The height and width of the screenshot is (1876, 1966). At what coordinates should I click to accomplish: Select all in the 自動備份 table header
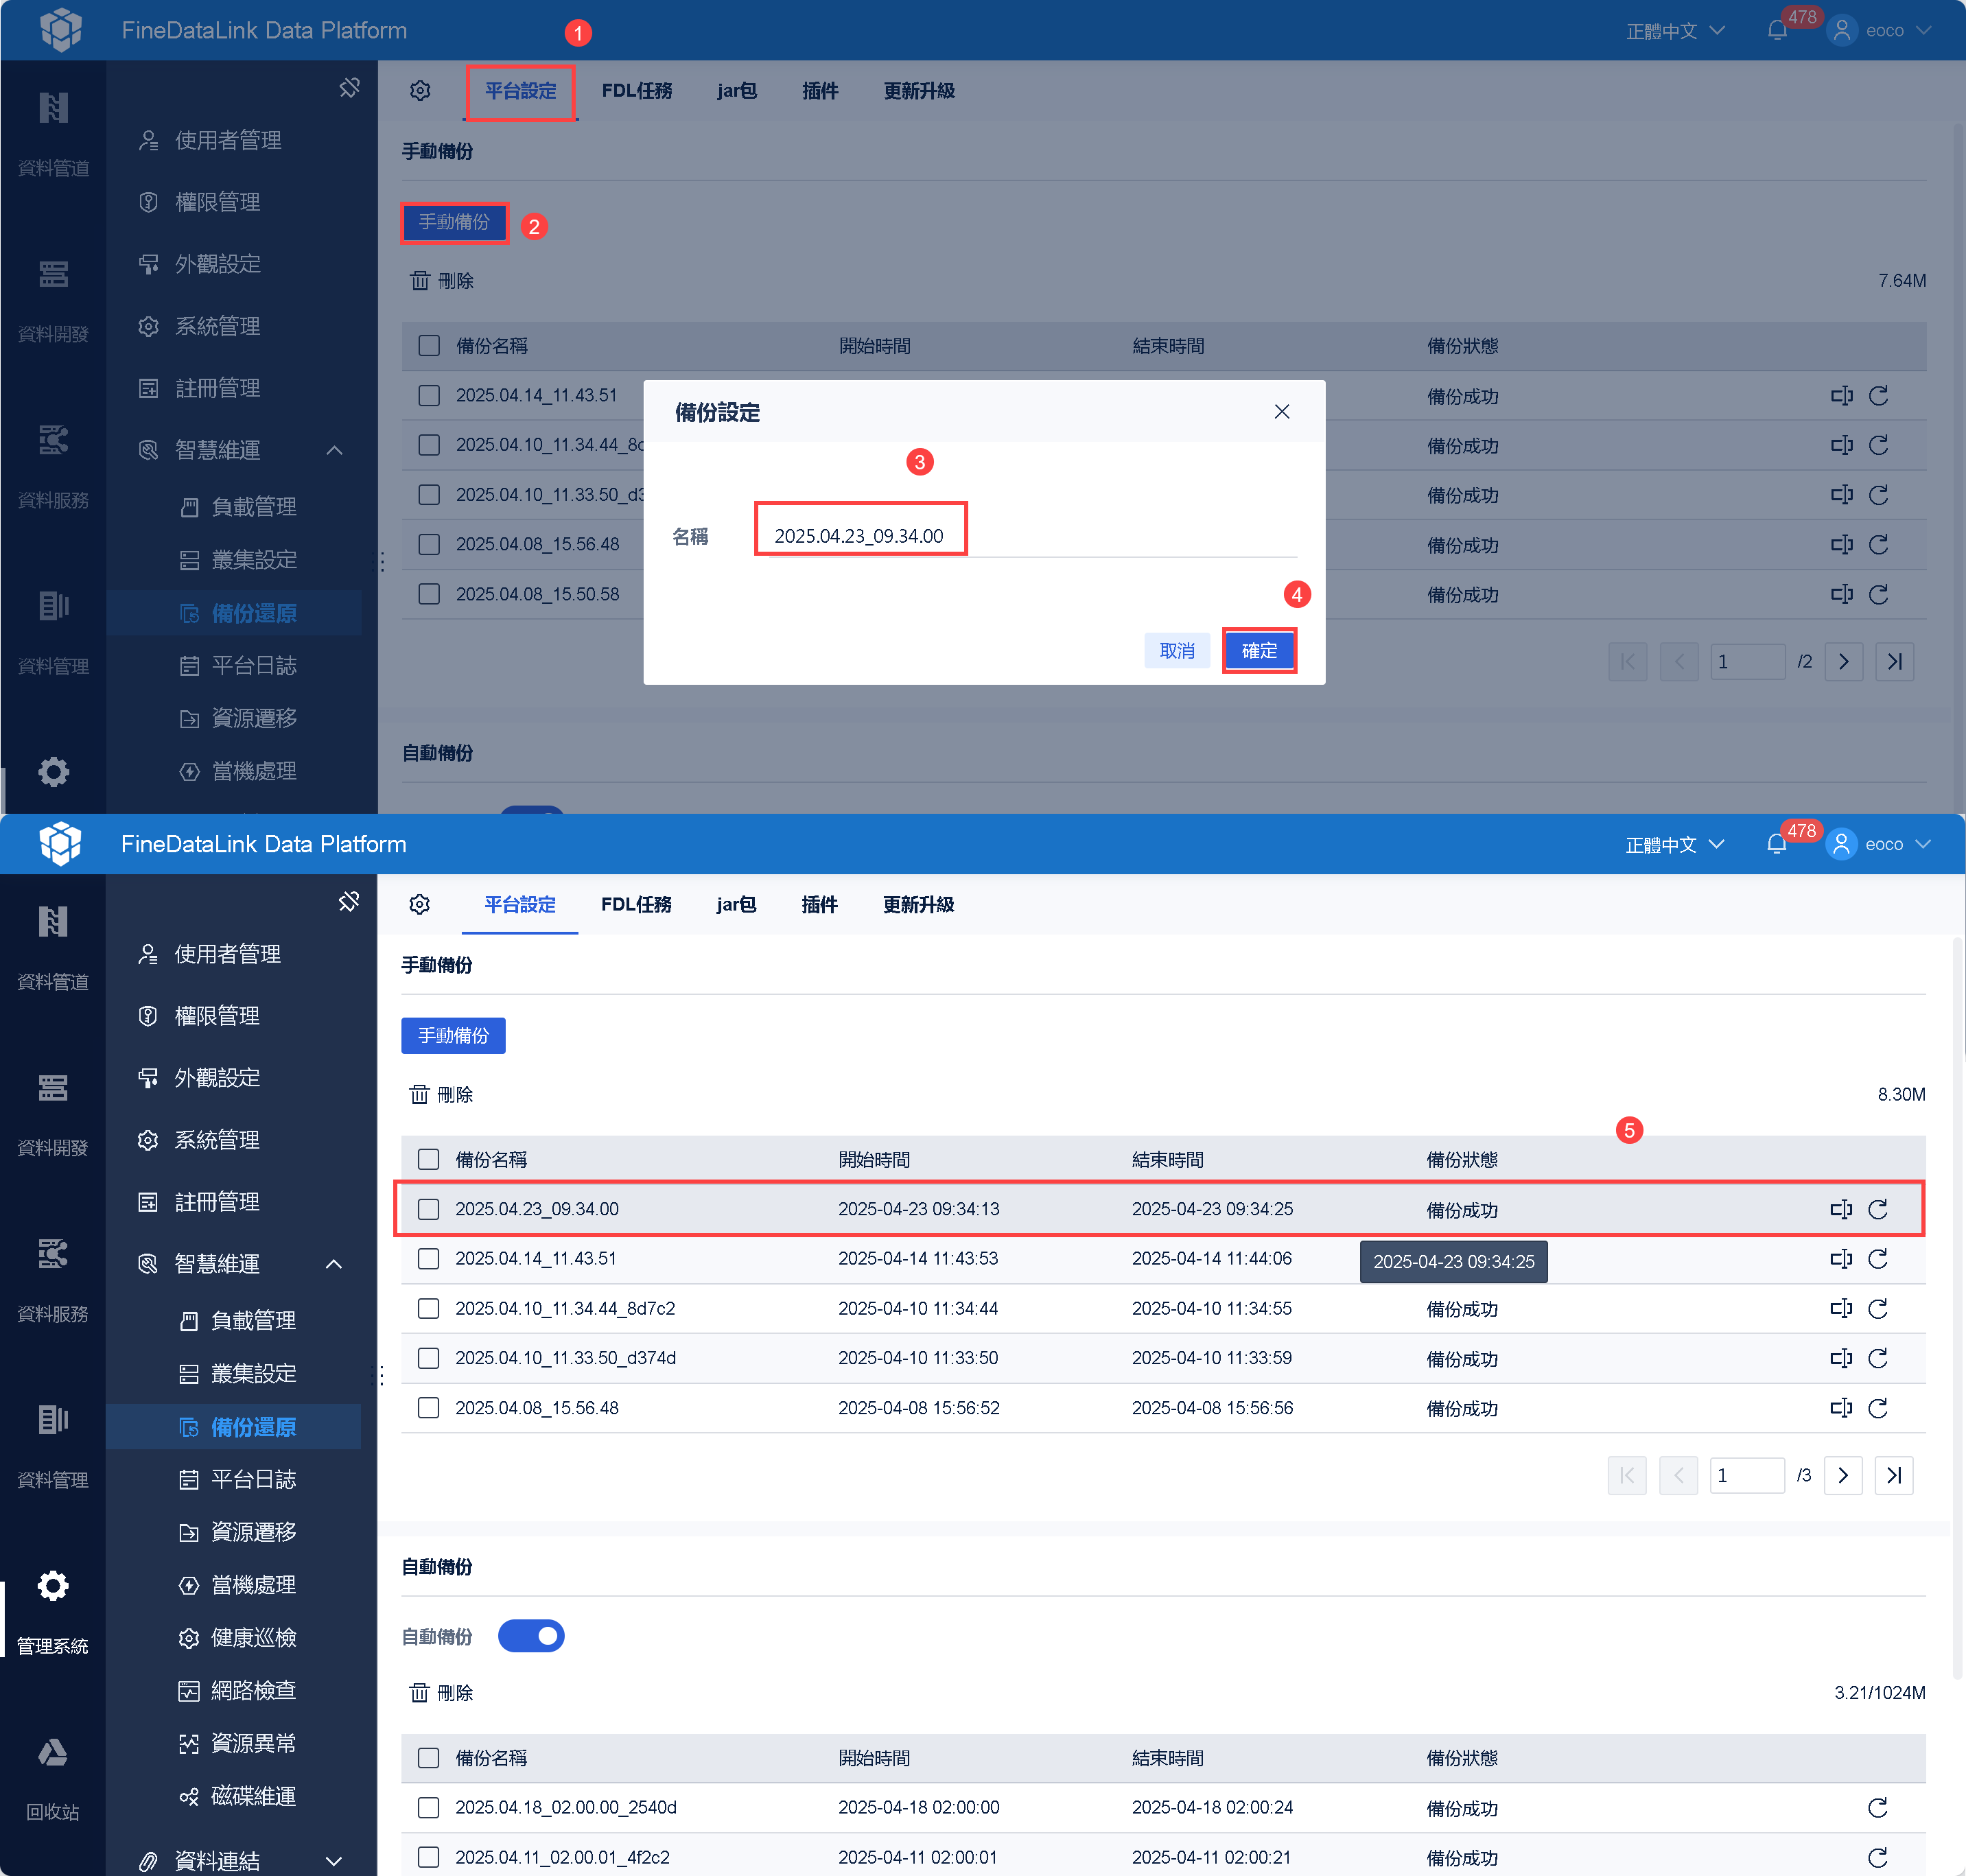coord(429,1758)
